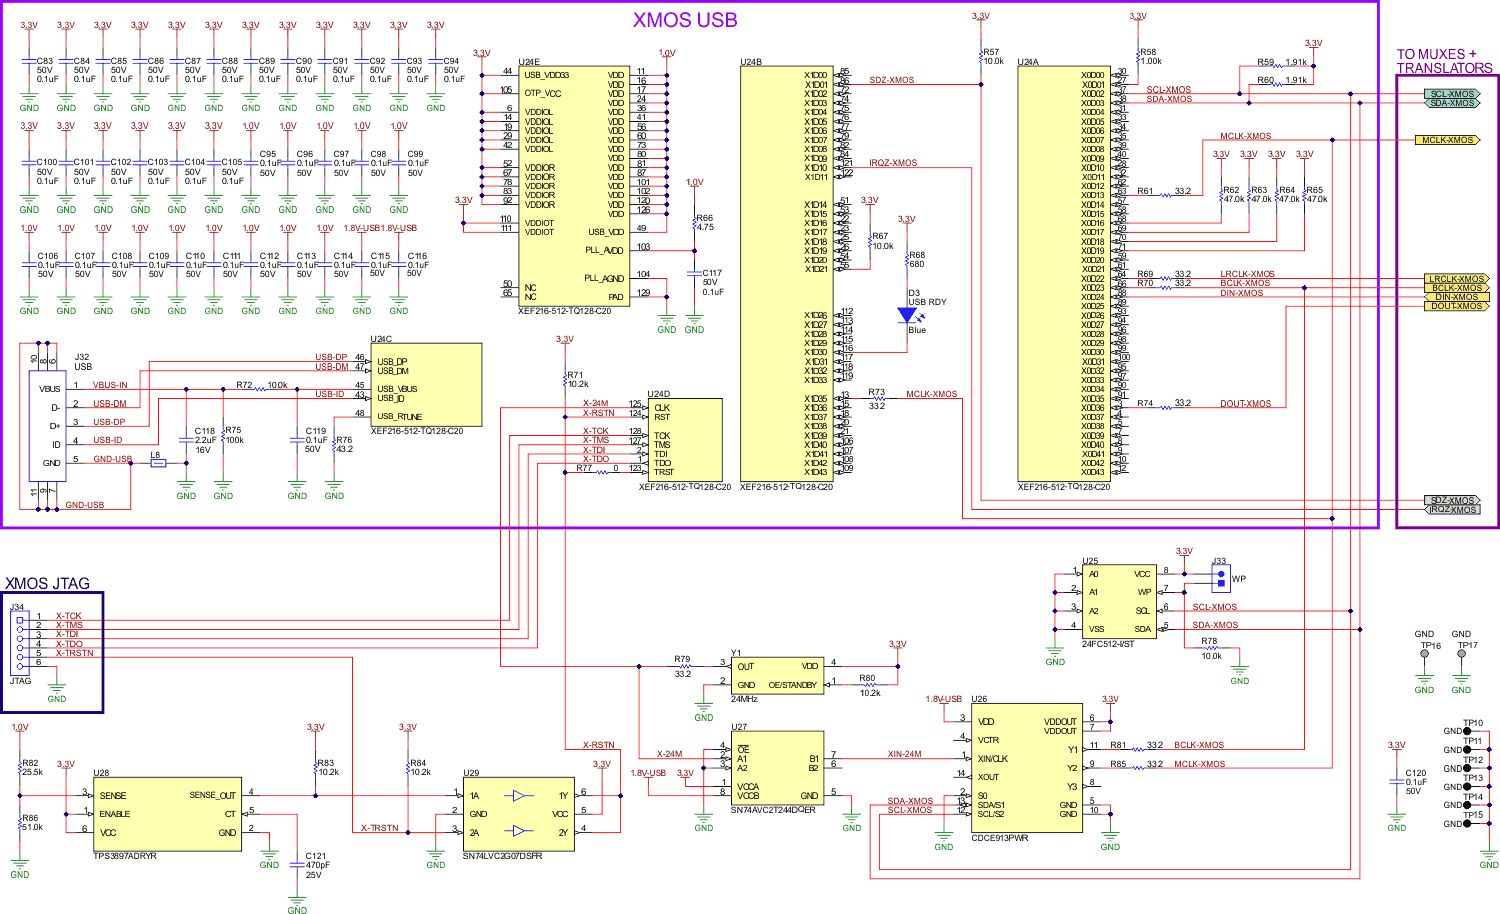
Task: Click resistor R86 51.0k label
Action: pyautogui.click(x=32, y=823)
